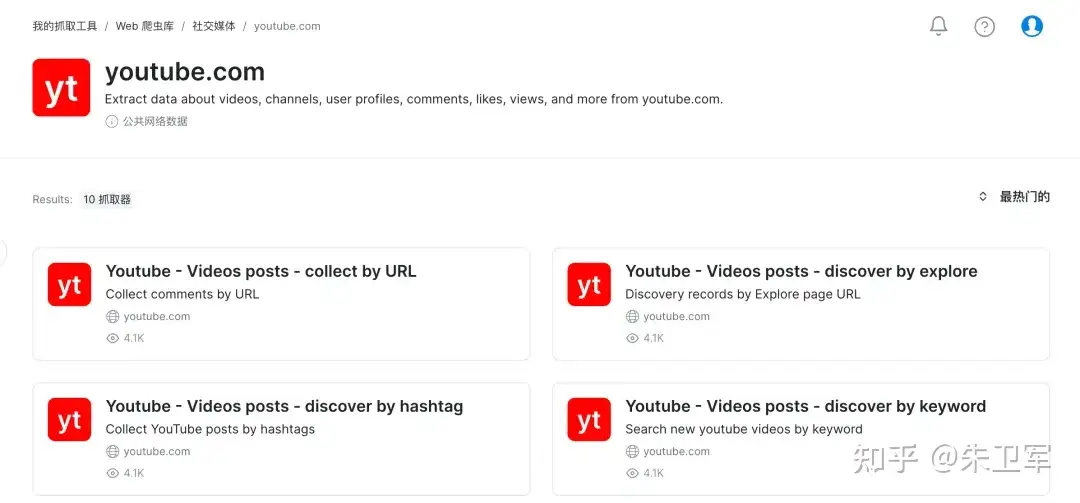This screenshot has width=1080, height=503.
Task: Click globe icon in collect by URL card
Action: tap(113, 316)
